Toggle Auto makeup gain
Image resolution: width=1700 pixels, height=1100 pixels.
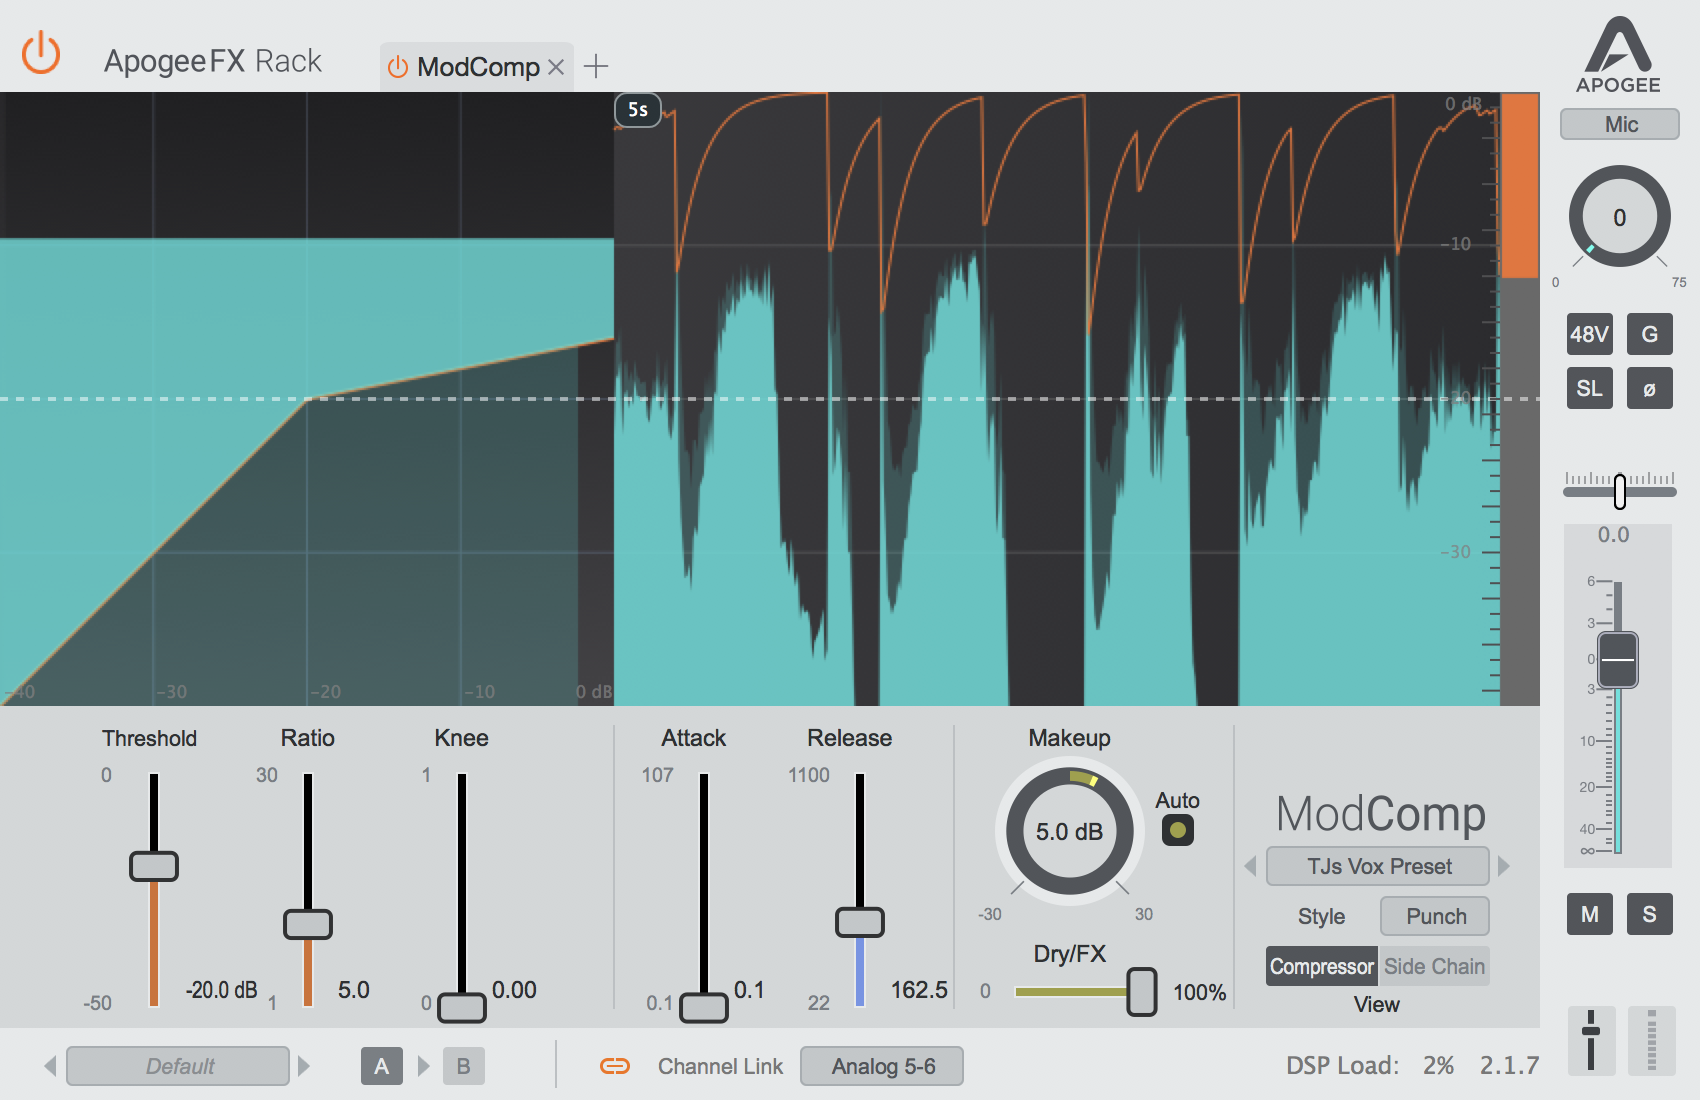point(1177,829)
